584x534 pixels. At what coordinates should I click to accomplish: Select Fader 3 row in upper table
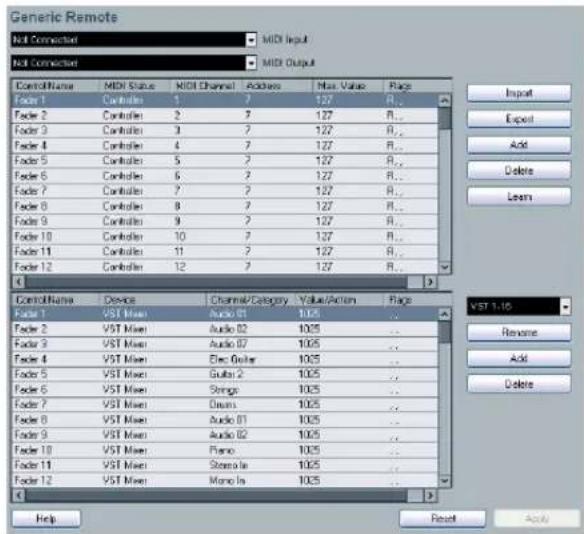(225, 130)
